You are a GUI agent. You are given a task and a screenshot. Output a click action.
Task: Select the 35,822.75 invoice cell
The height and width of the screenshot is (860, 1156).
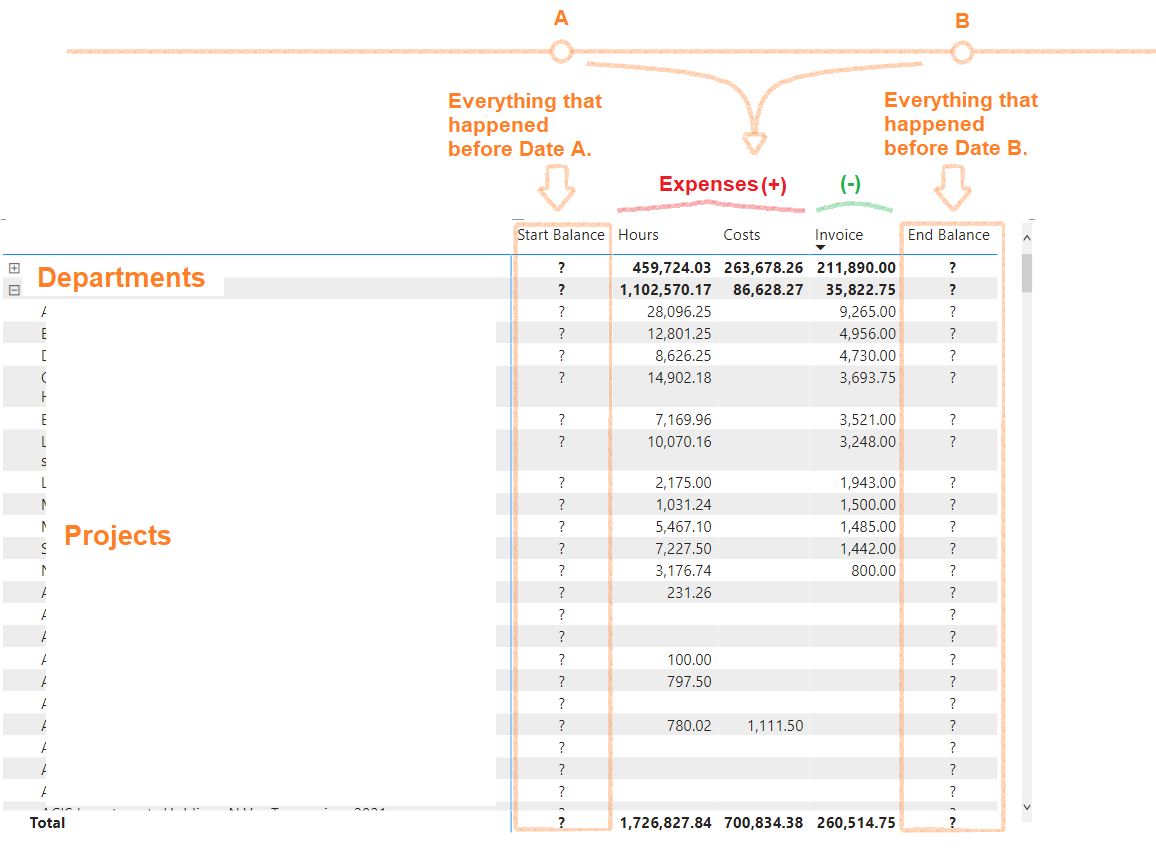tap(860, 290)
